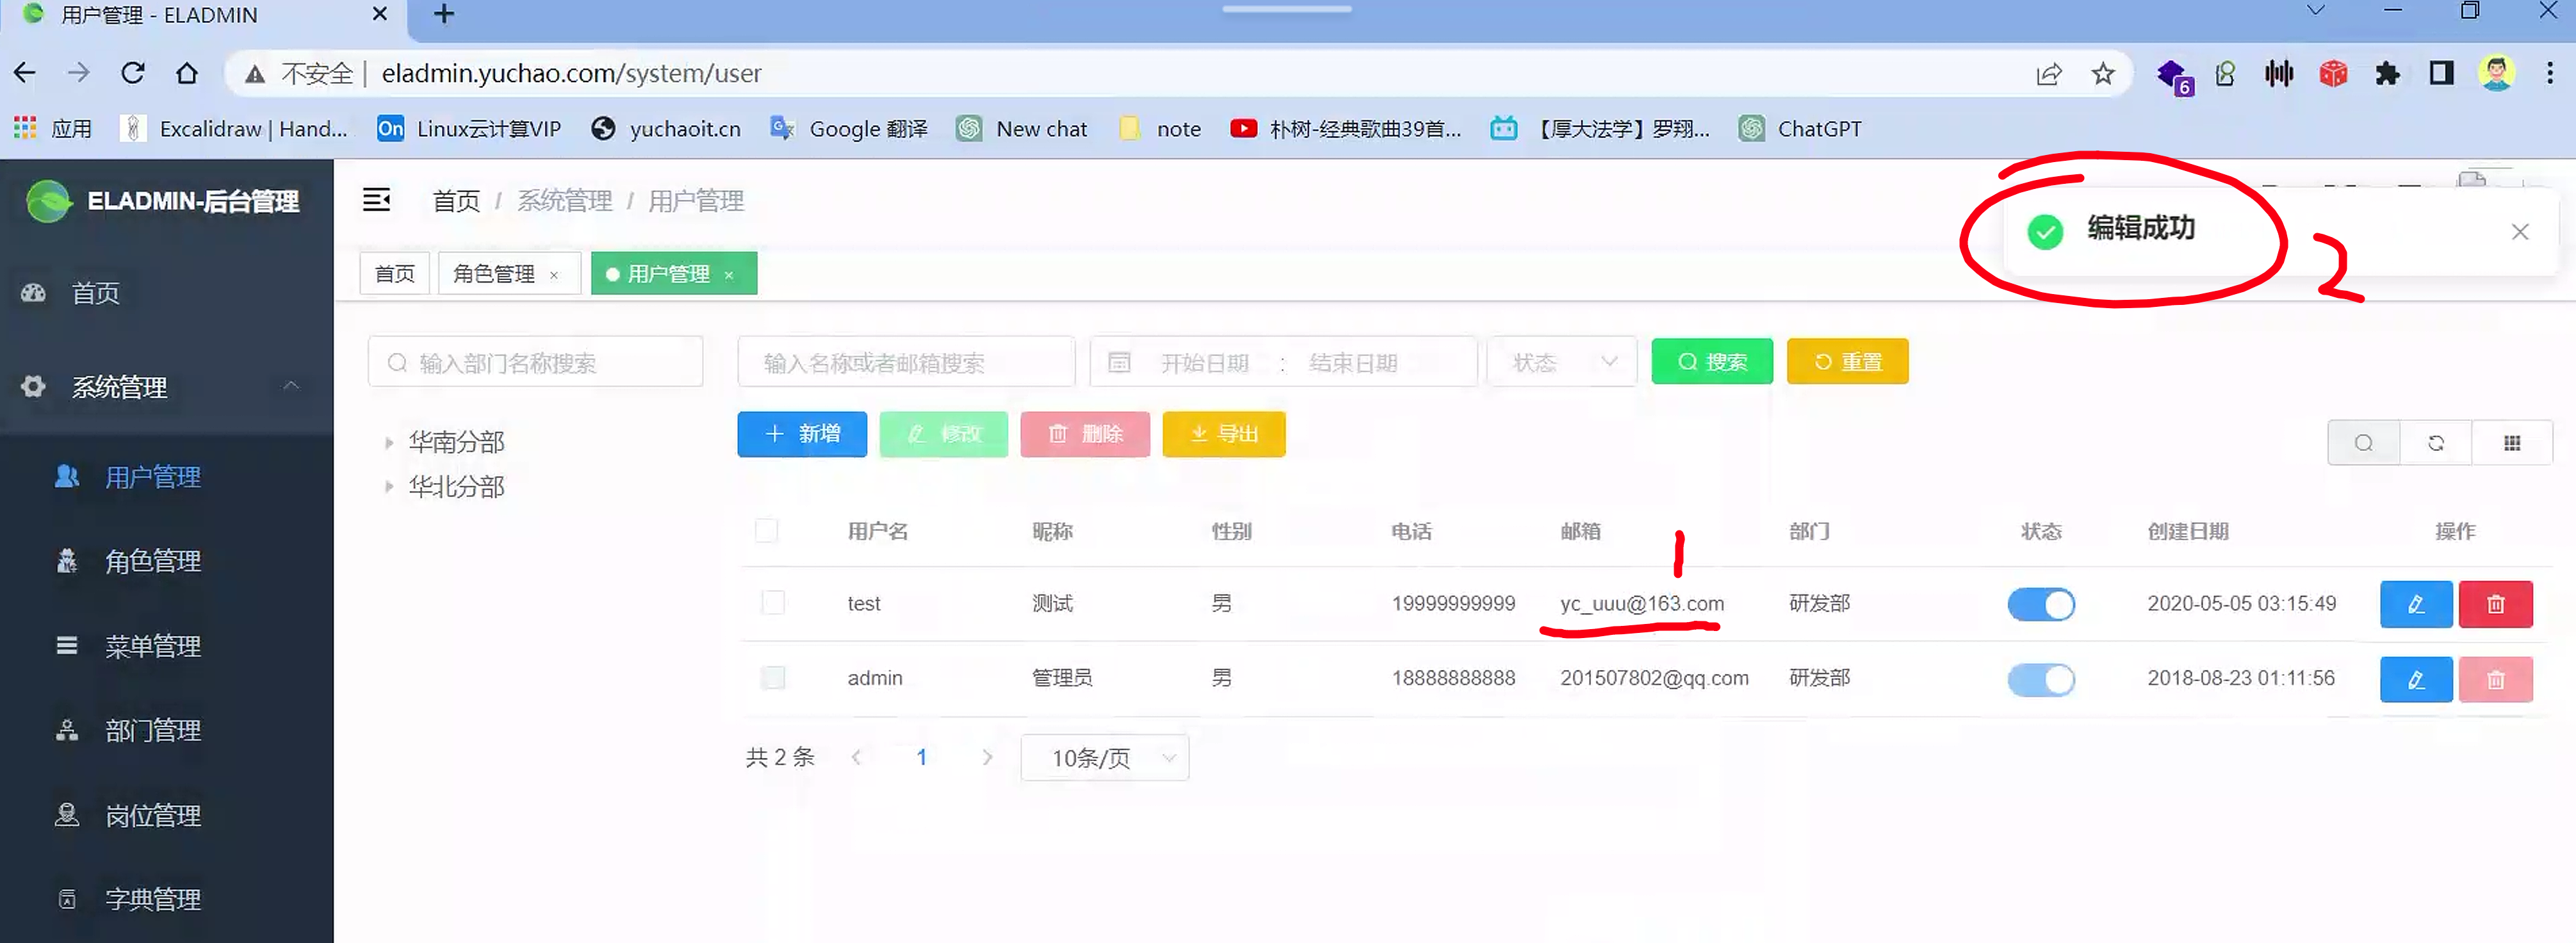Click delete icon for test user

(x=2495, y=604)
